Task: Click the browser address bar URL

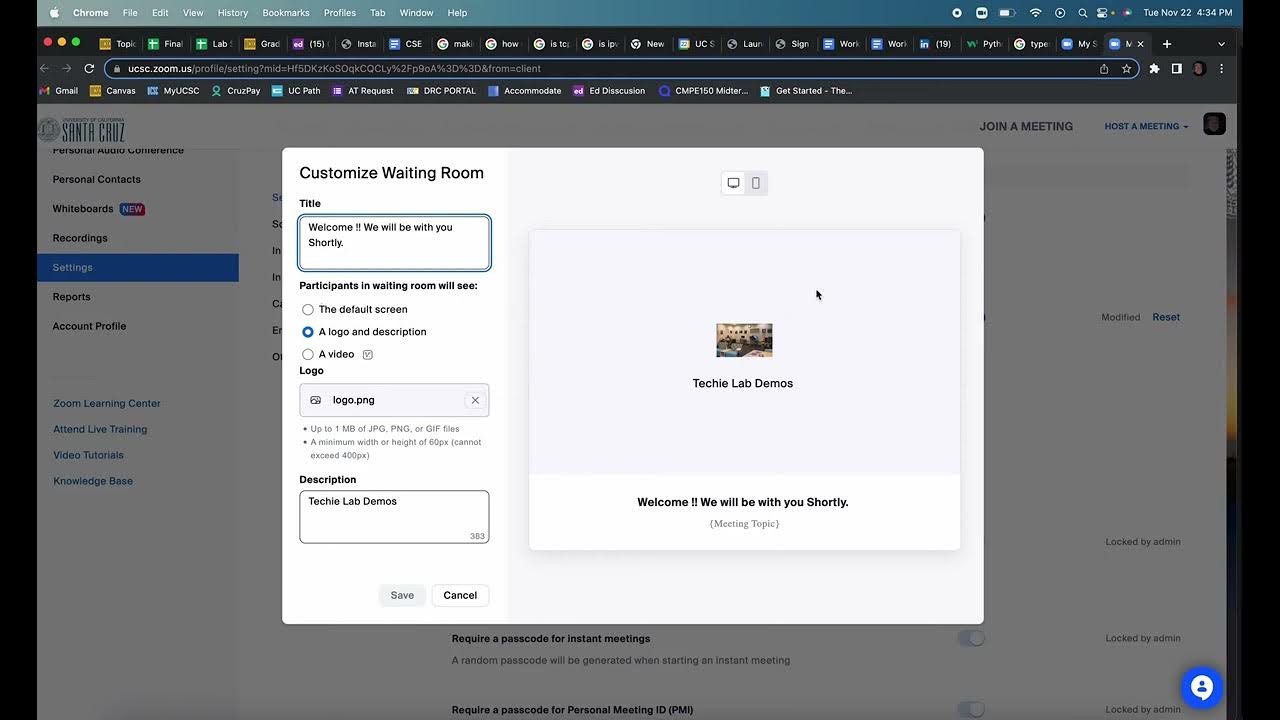Action: 335,69
